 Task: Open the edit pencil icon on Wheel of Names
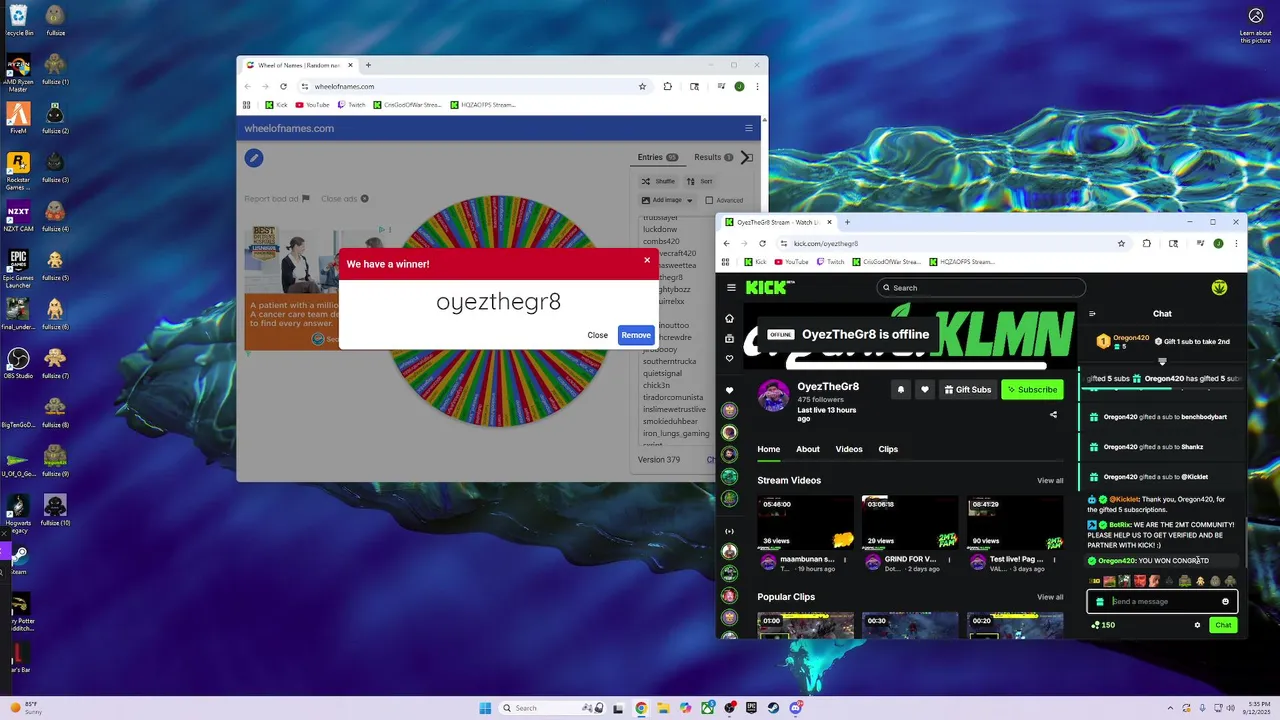[254, 158]
